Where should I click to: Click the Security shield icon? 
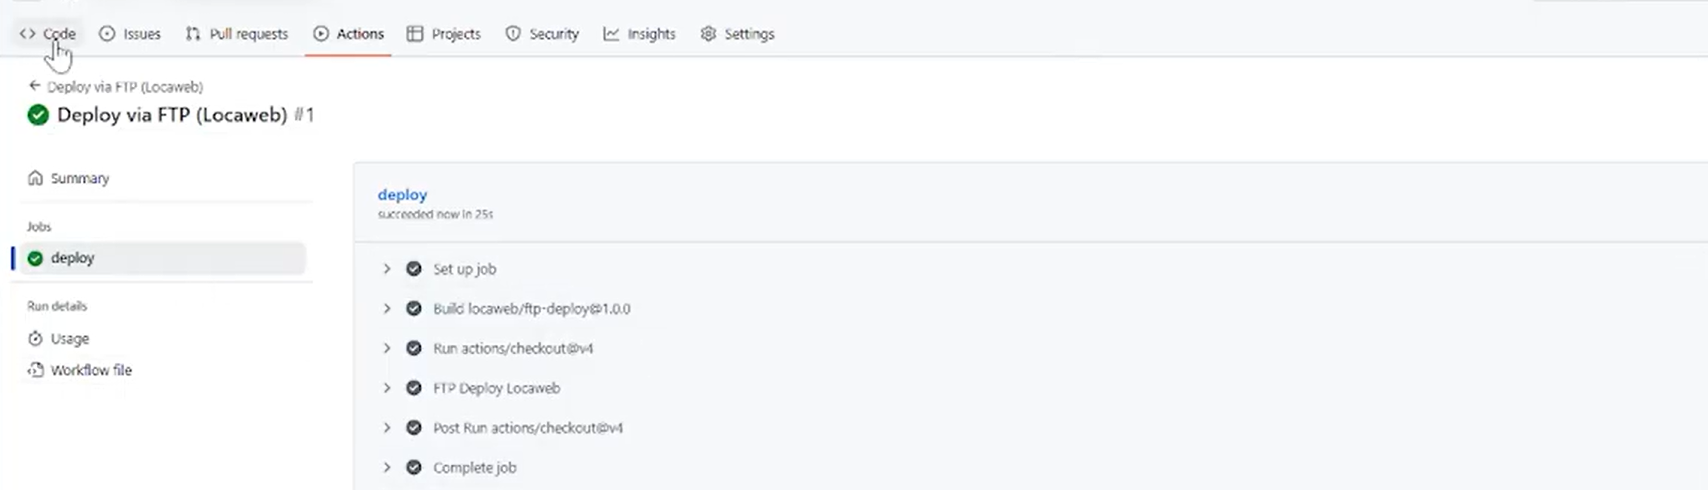coord(513,34)
